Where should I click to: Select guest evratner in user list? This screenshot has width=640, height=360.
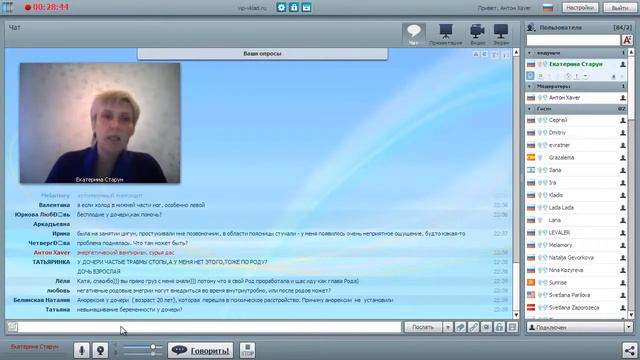(576, 145)
